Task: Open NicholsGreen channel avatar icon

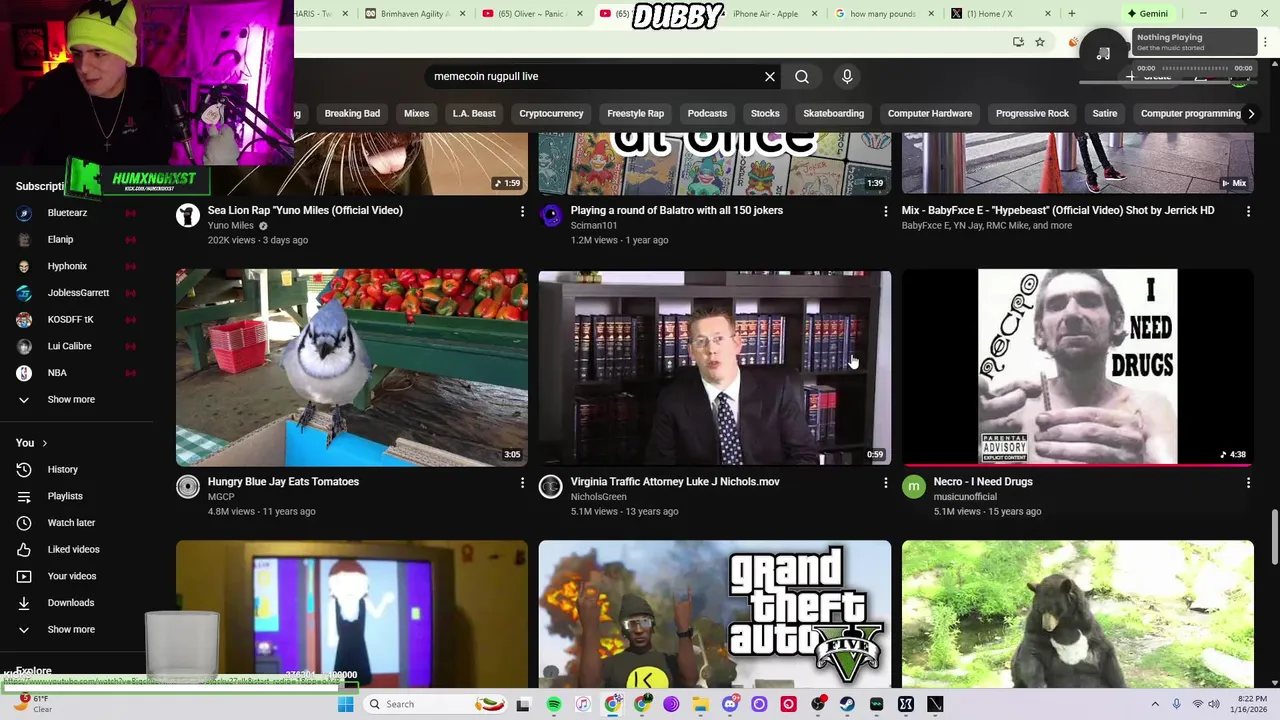Action: coord(551,487)
